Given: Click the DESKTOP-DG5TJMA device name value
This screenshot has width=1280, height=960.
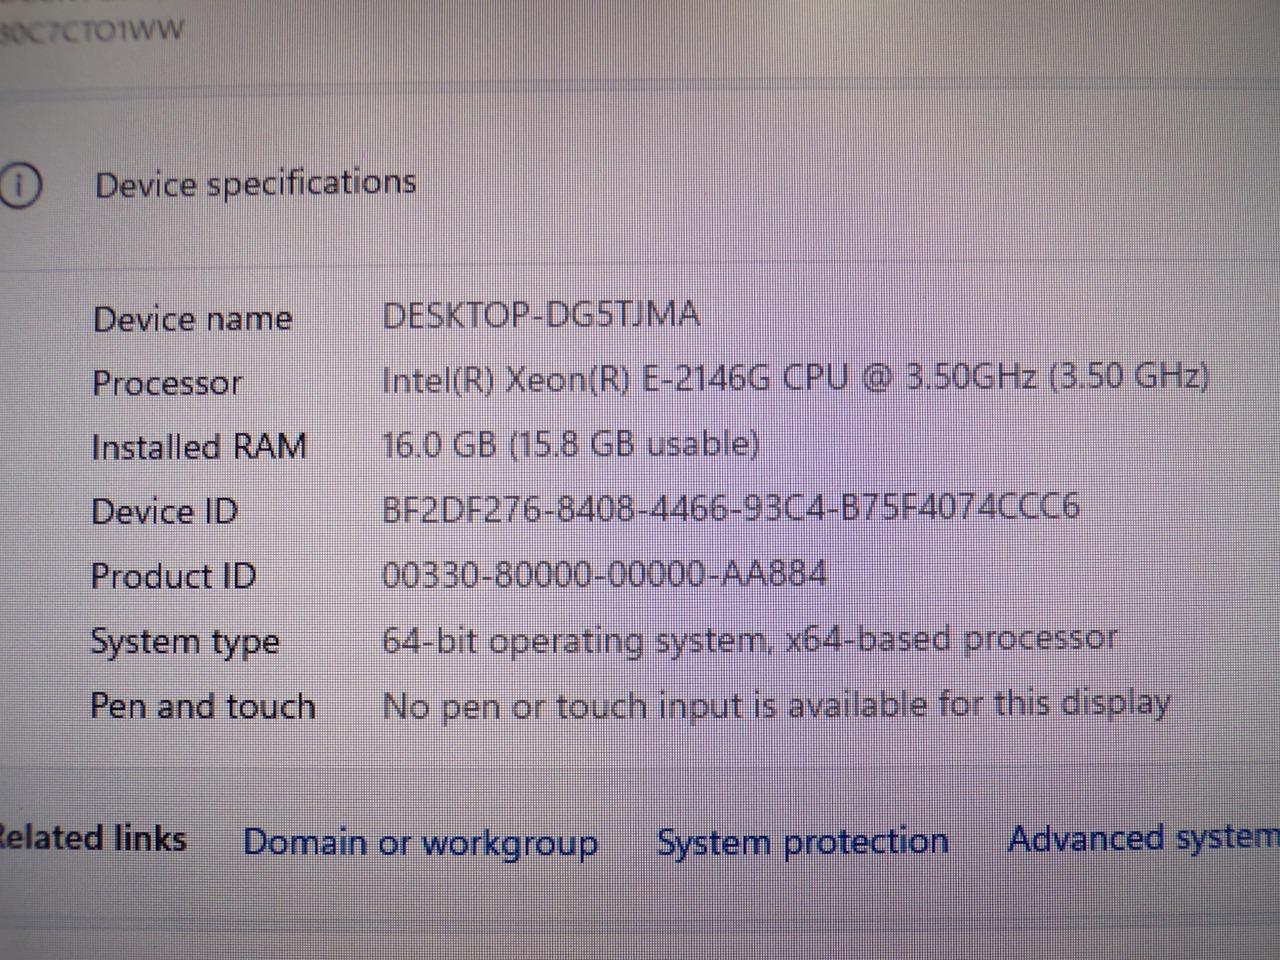Looking at the screenshot, I should pos(540,315).
